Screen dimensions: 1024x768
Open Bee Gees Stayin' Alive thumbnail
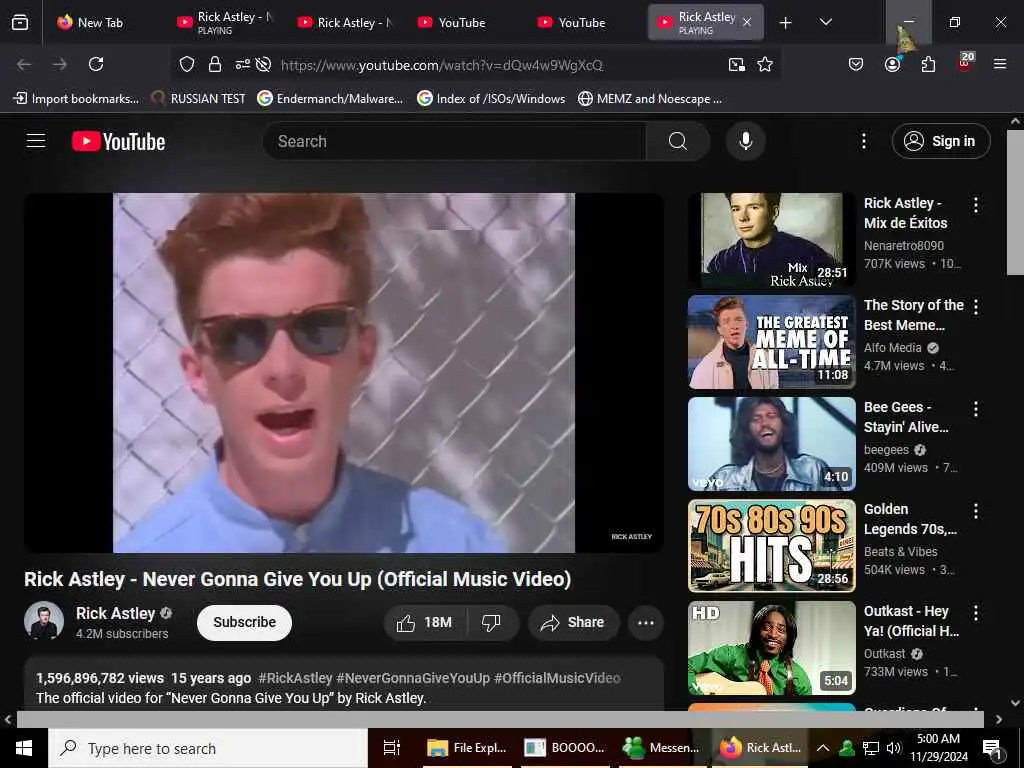pyautogui.click(x=771, y=444)
